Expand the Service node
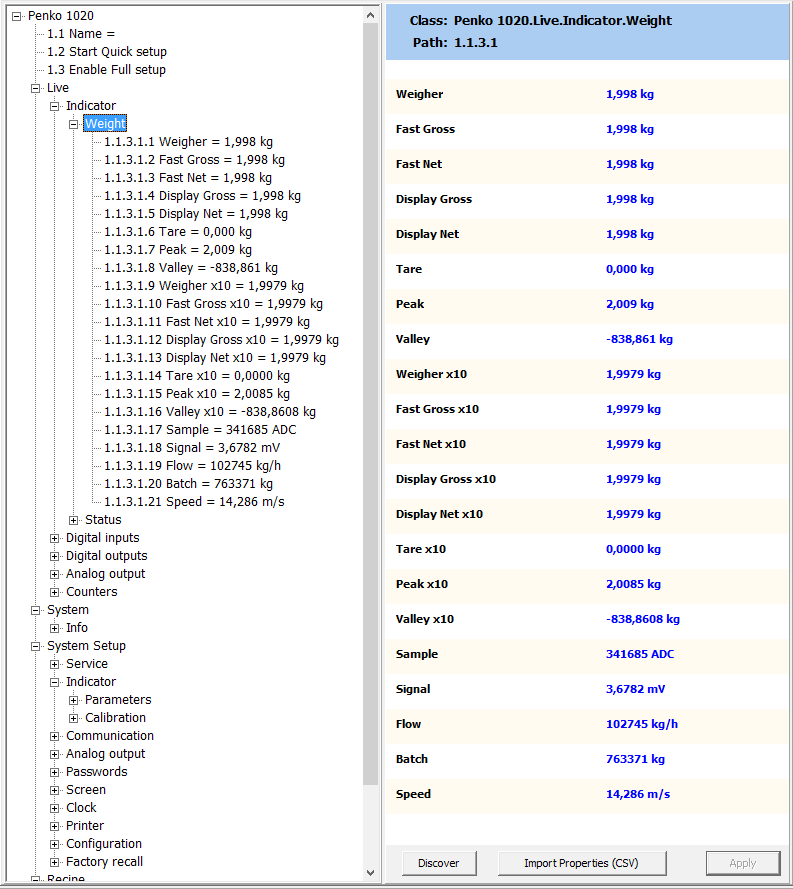This screenshot has width=793, height=889. click(54, 664)
